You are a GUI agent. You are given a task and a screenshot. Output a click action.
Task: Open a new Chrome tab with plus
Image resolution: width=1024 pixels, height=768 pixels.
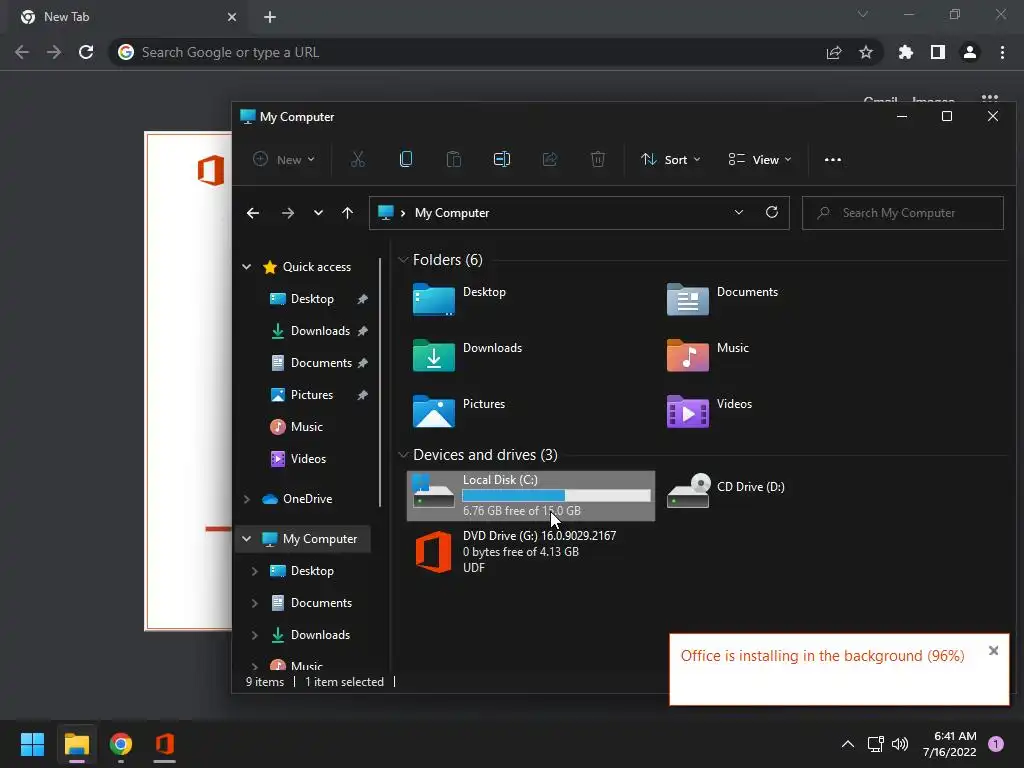(270, 17)
